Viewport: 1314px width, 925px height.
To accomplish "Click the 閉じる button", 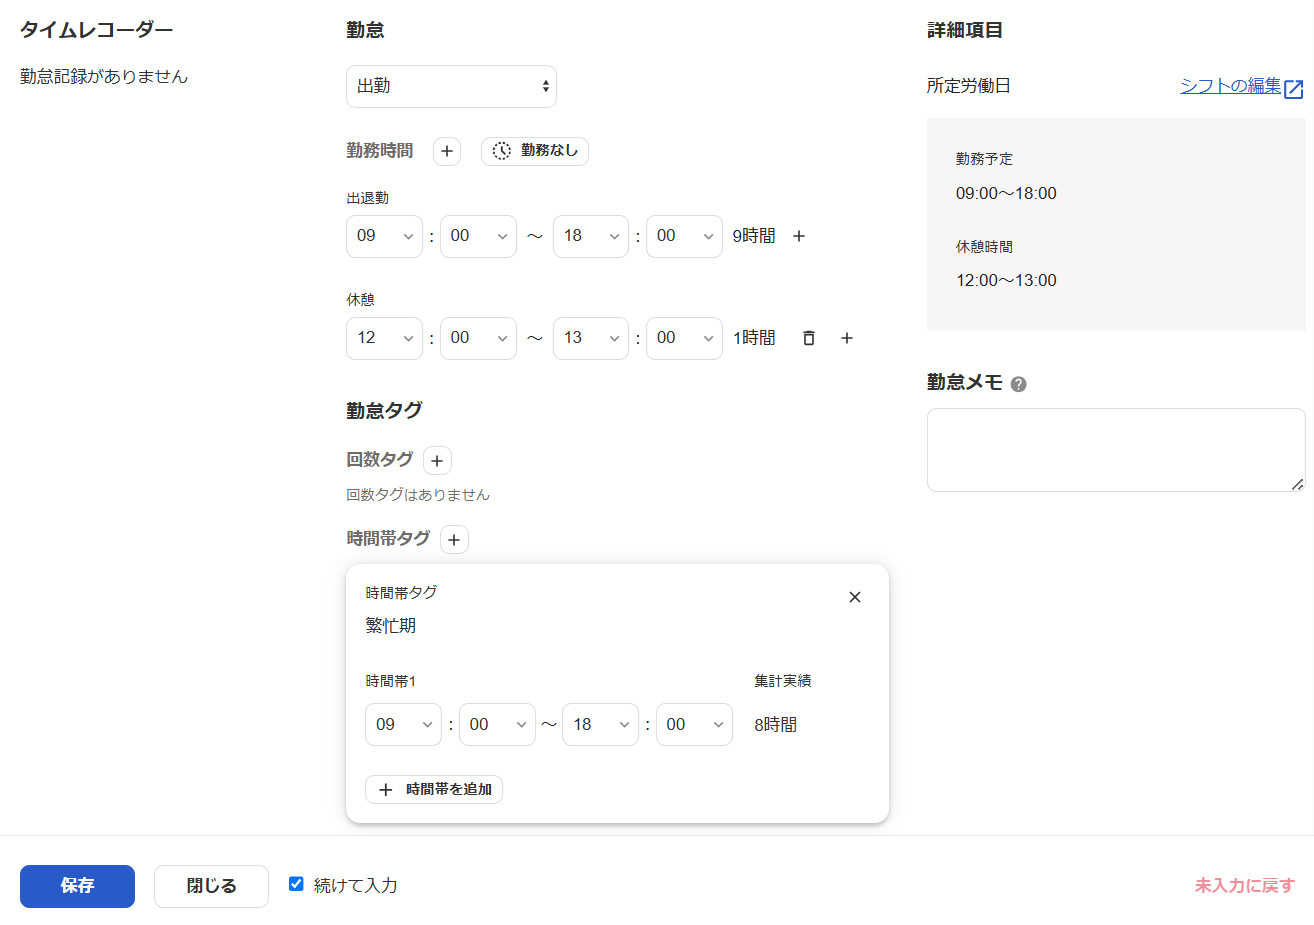I will point(211,886).
